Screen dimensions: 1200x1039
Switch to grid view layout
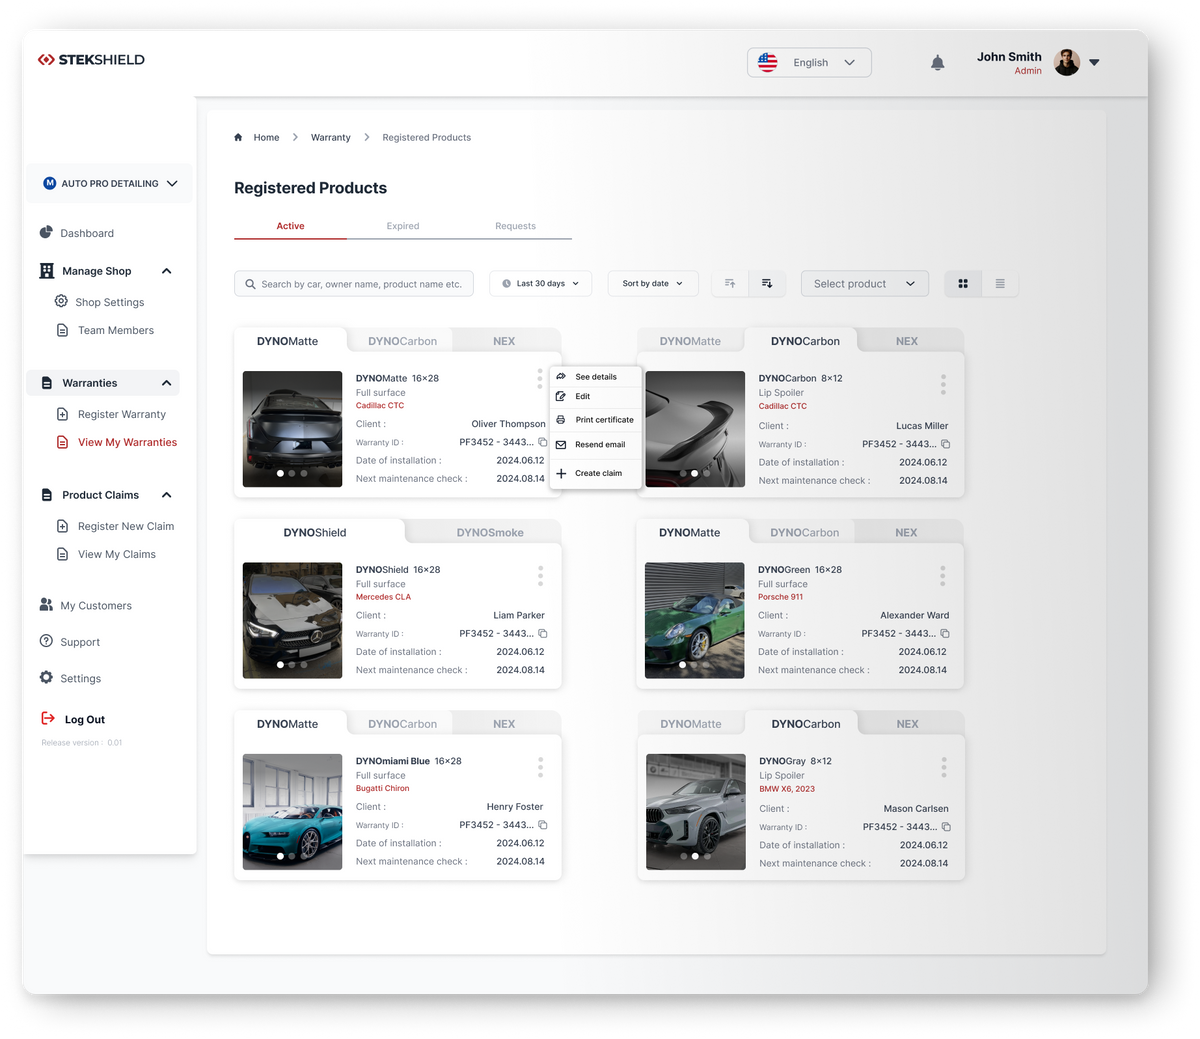(x=963, y=284)
